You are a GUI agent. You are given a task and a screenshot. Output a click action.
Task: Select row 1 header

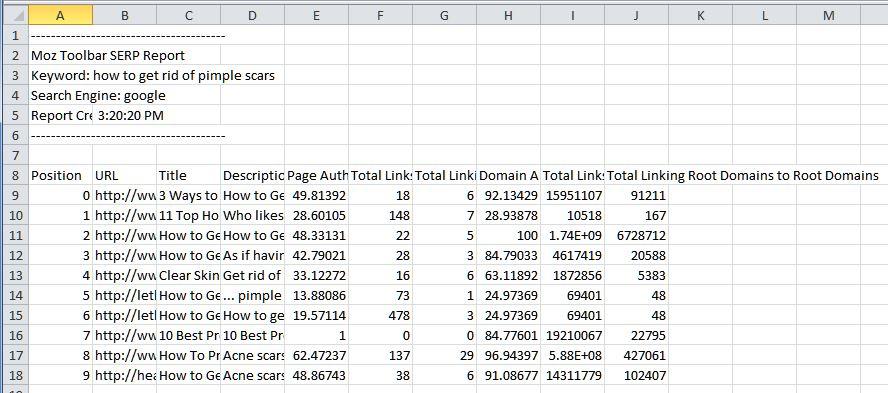[x=15, y=36]
